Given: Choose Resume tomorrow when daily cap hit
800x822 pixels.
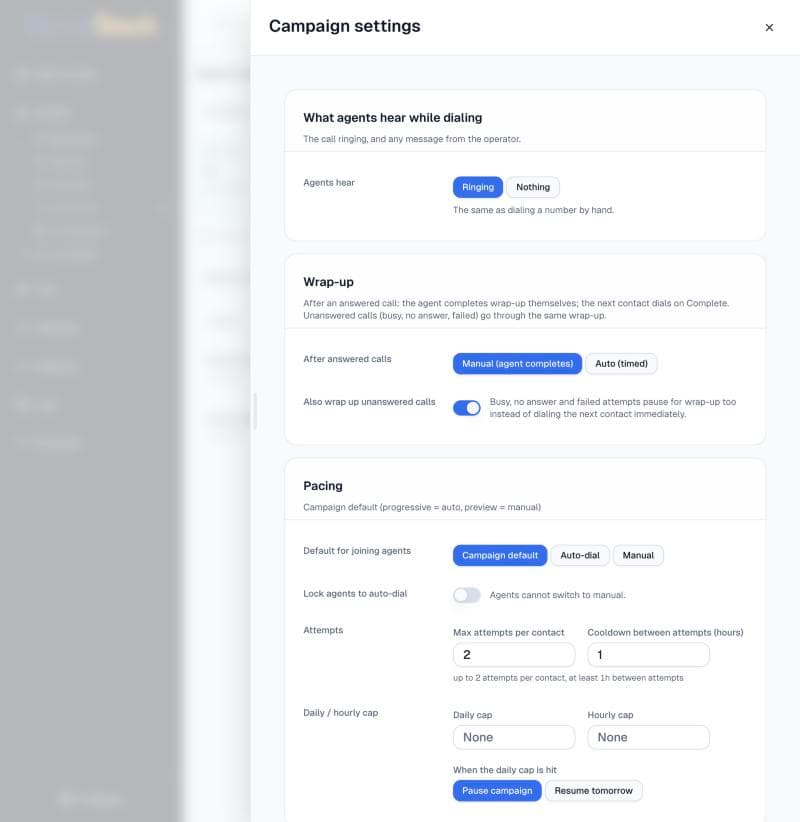Looking at the screenshot, I should click(x=593, y=791).
